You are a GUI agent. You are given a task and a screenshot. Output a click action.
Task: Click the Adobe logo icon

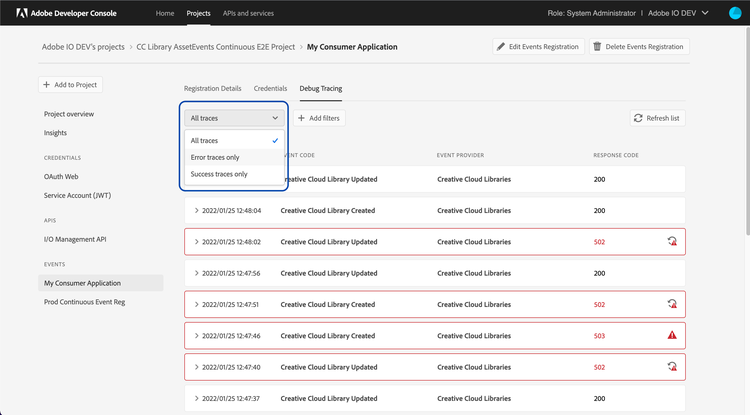(x=21, y=13)
